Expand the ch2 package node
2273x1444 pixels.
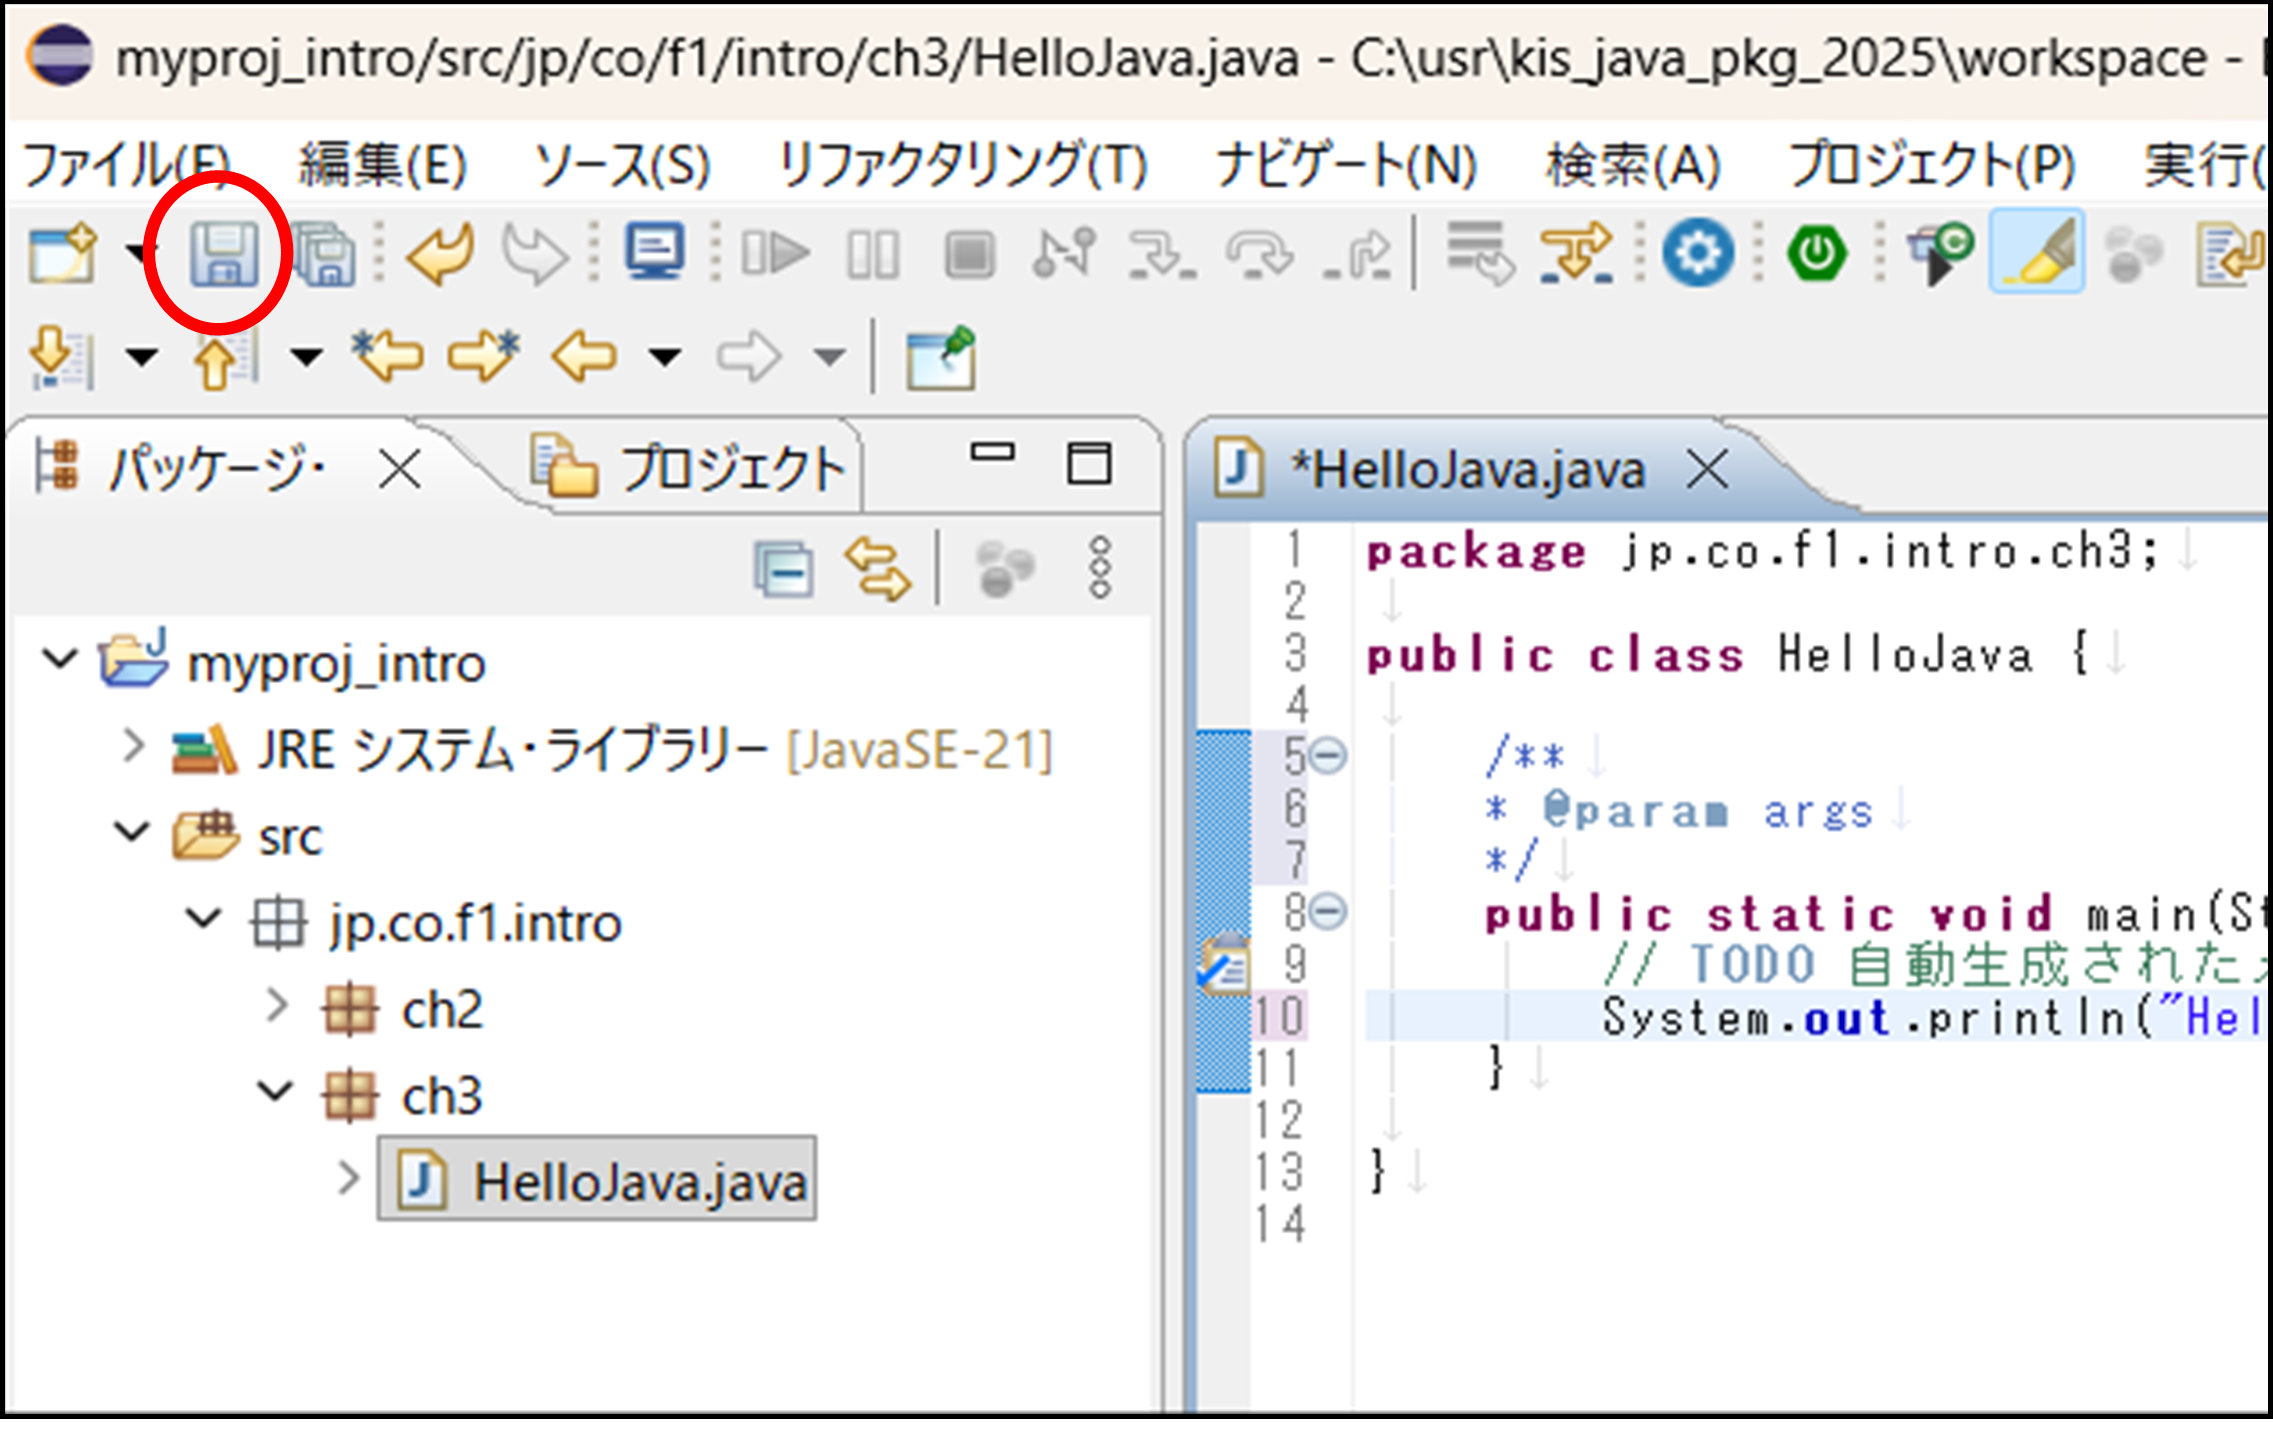[x=277, y=1007]
